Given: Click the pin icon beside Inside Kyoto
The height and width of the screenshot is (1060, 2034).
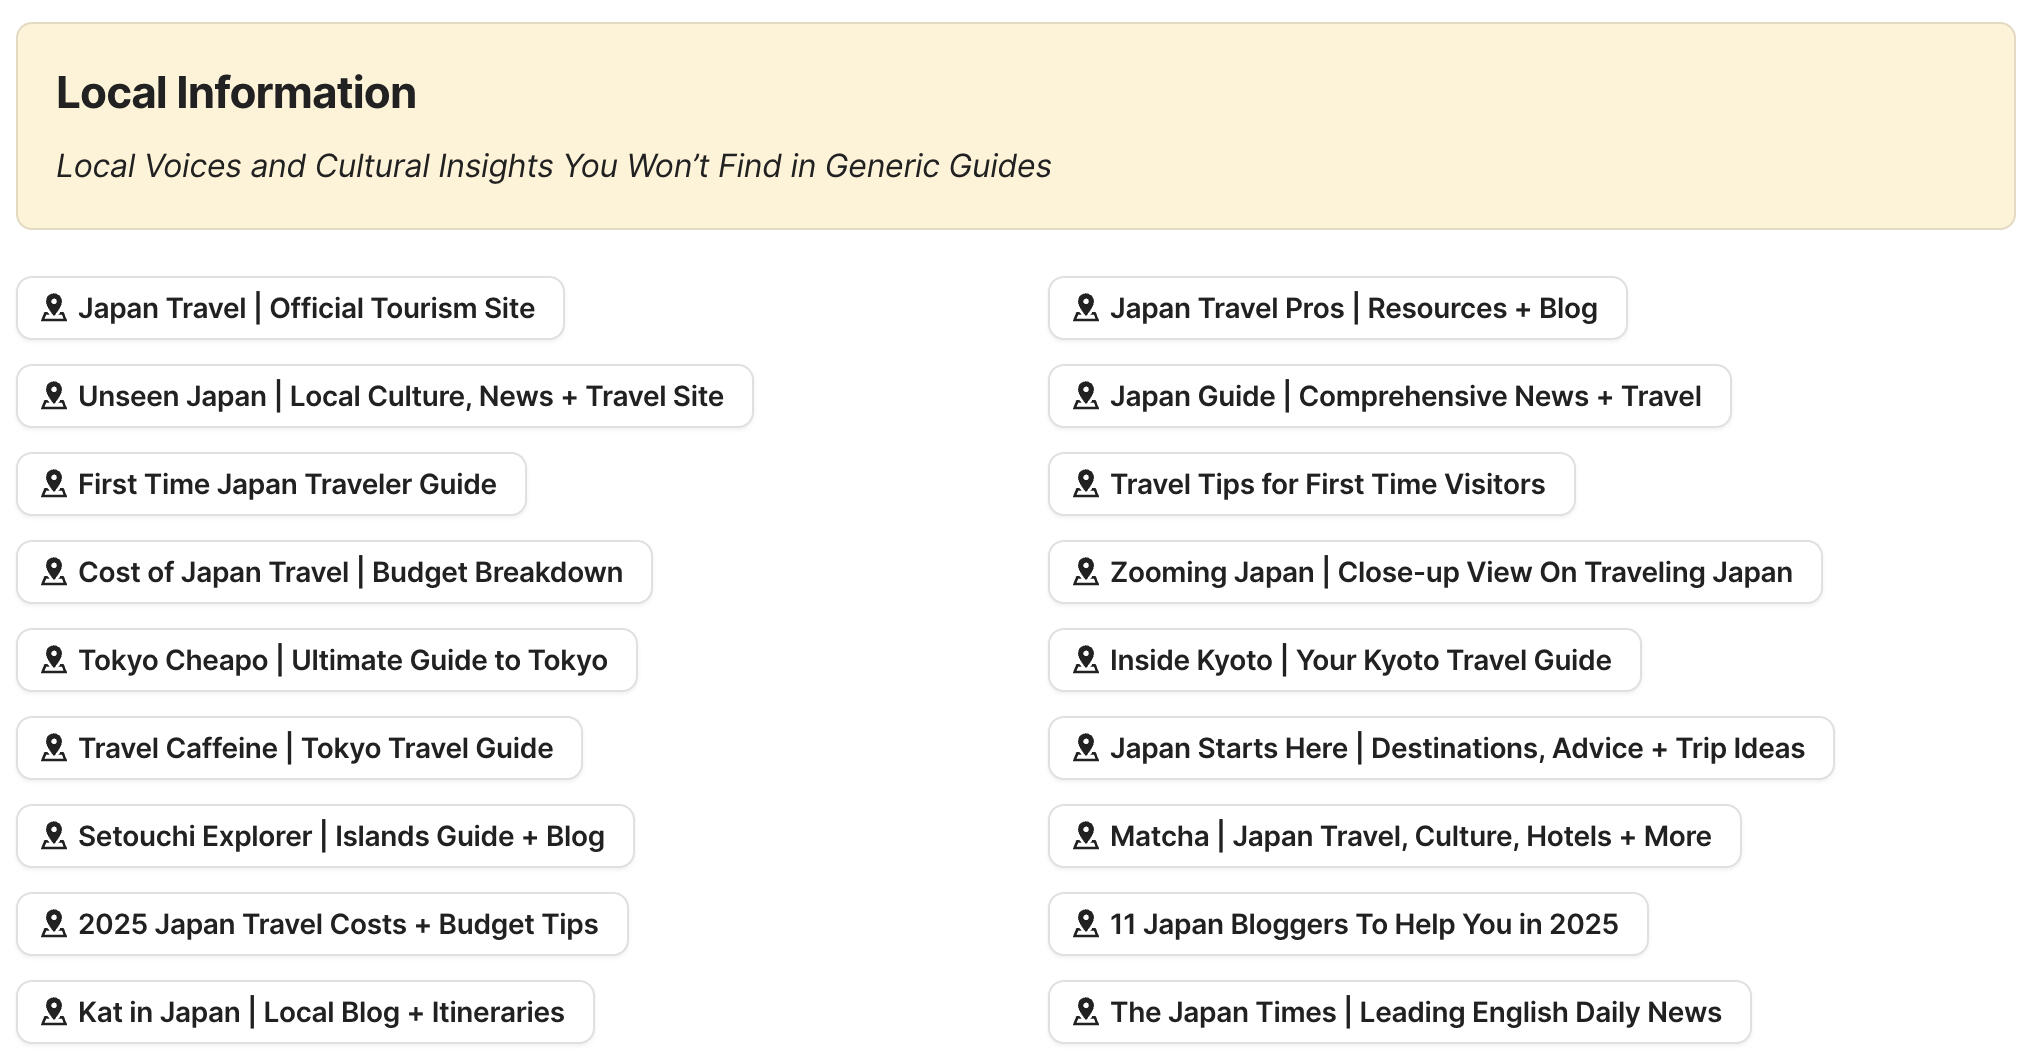Looking at the screenshot, I should (x=1086, y=660).
